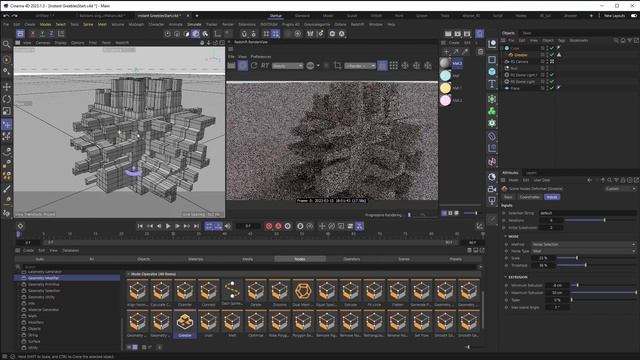640x360 pixels.
Task: Open RenderView Preferences menu
Action: (261, 56)
